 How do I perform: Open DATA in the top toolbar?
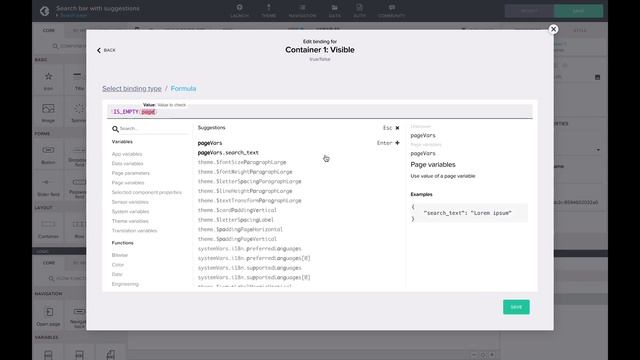pos(334,11)
